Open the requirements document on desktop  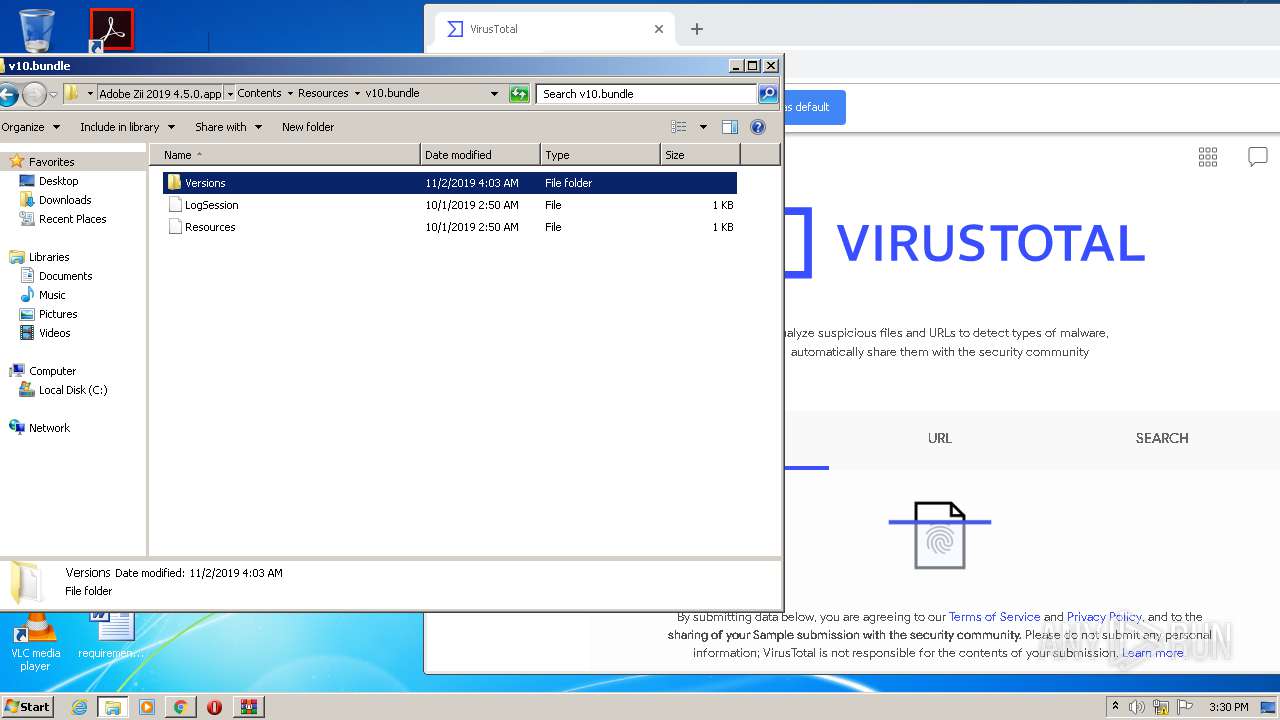[x=111, y=636]
